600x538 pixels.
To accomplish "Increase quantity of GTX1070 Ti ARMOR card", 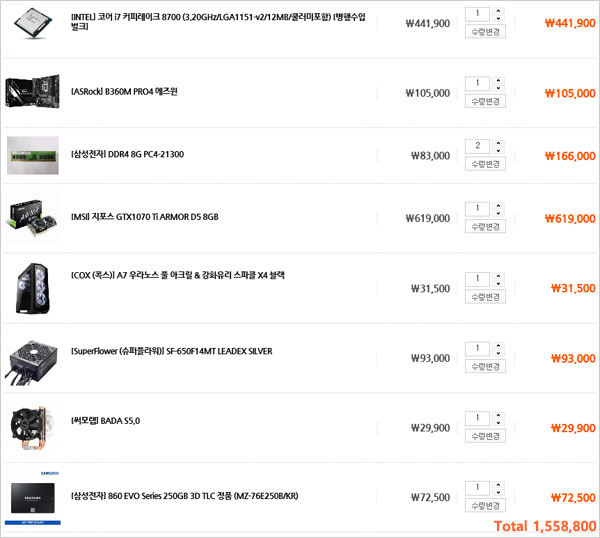I will click(498, 206).
